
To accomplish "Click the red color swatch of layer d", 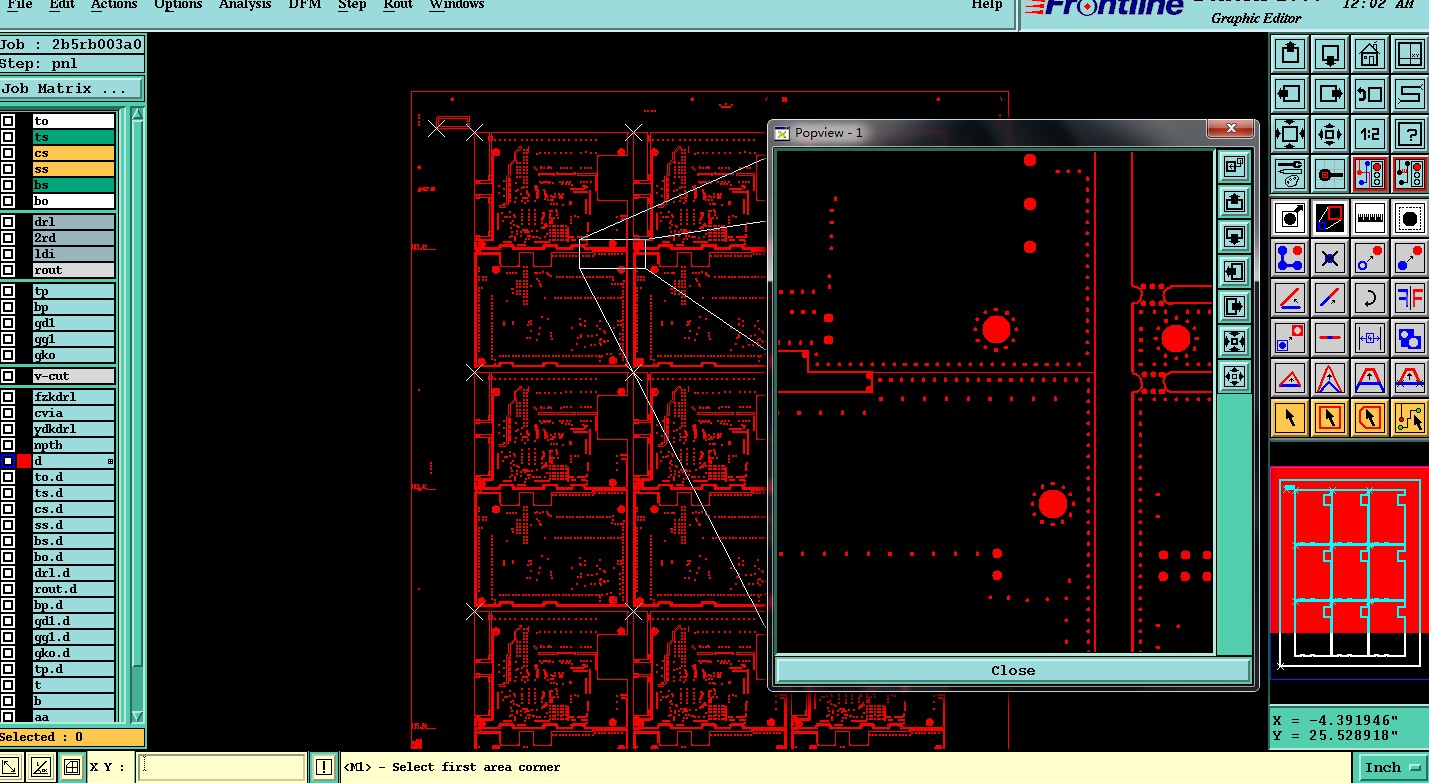I will point(24,461).
